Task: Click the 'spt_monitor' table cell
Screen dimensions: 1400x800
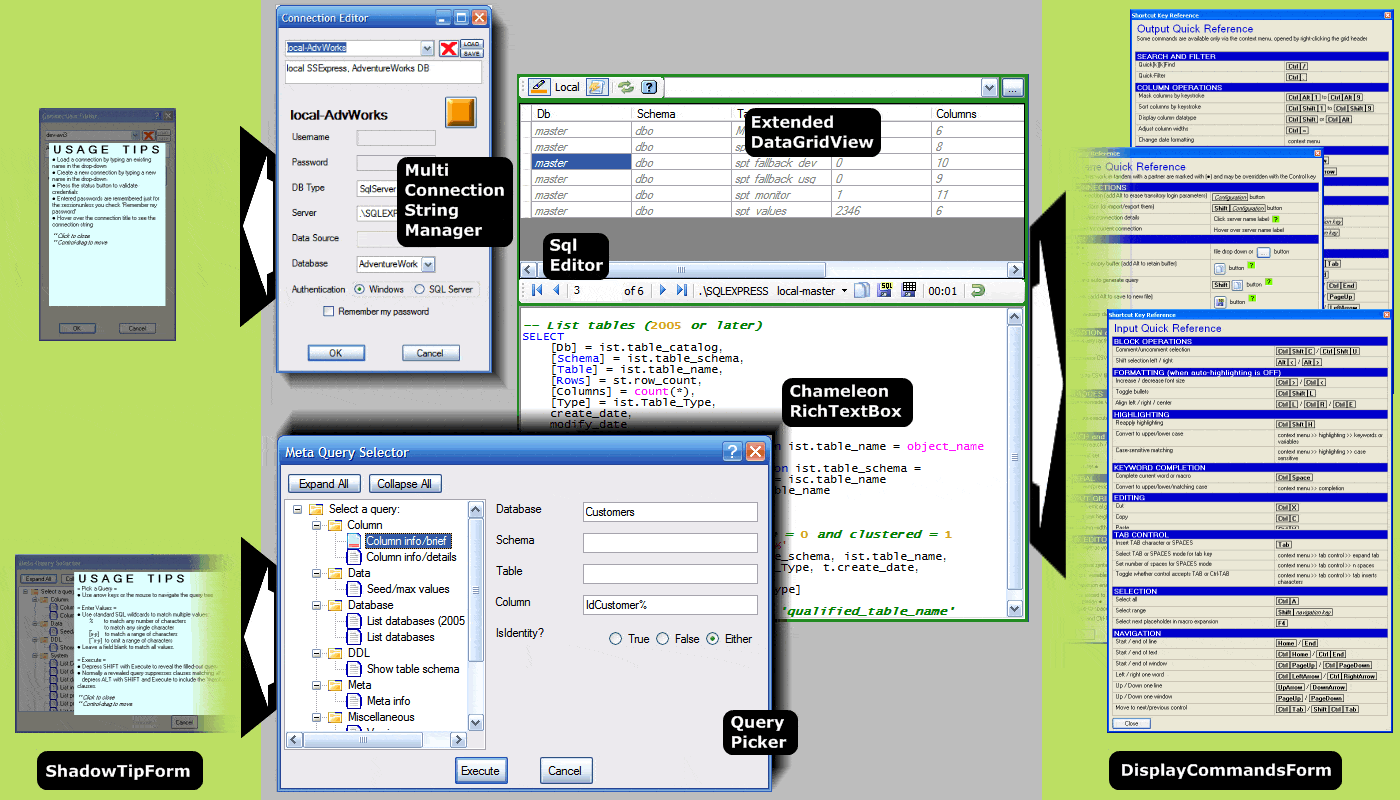Action: (780, 195)
